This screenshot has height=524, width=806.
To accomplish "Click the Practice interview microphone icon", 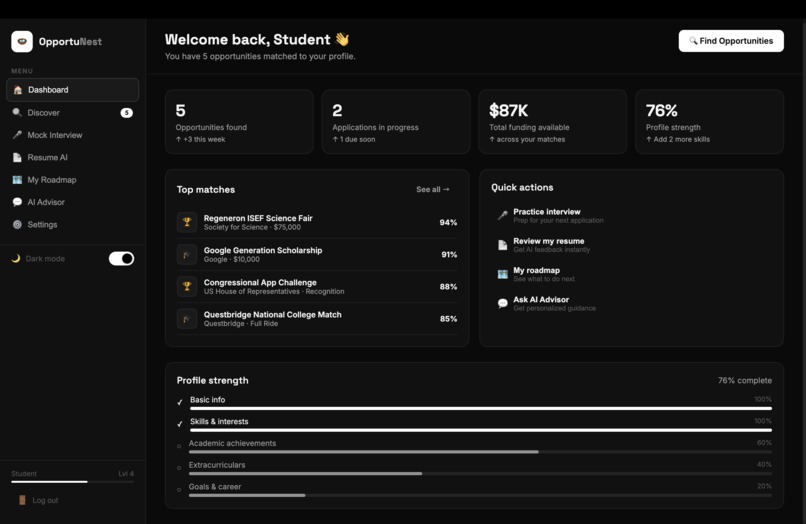I will pos(503,215).
